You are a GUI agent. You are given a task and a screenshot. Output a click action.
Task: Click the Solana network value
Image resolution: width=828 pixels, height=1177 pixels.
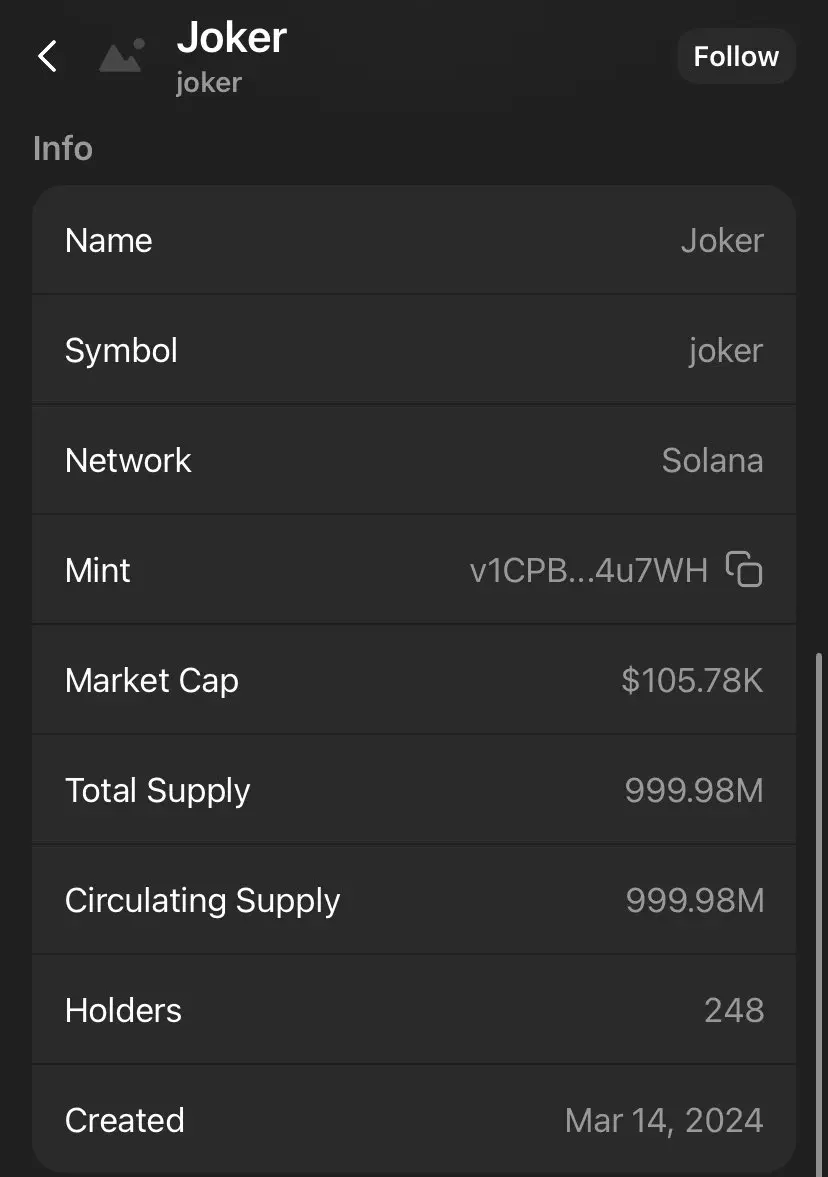[x=712, y=460]
